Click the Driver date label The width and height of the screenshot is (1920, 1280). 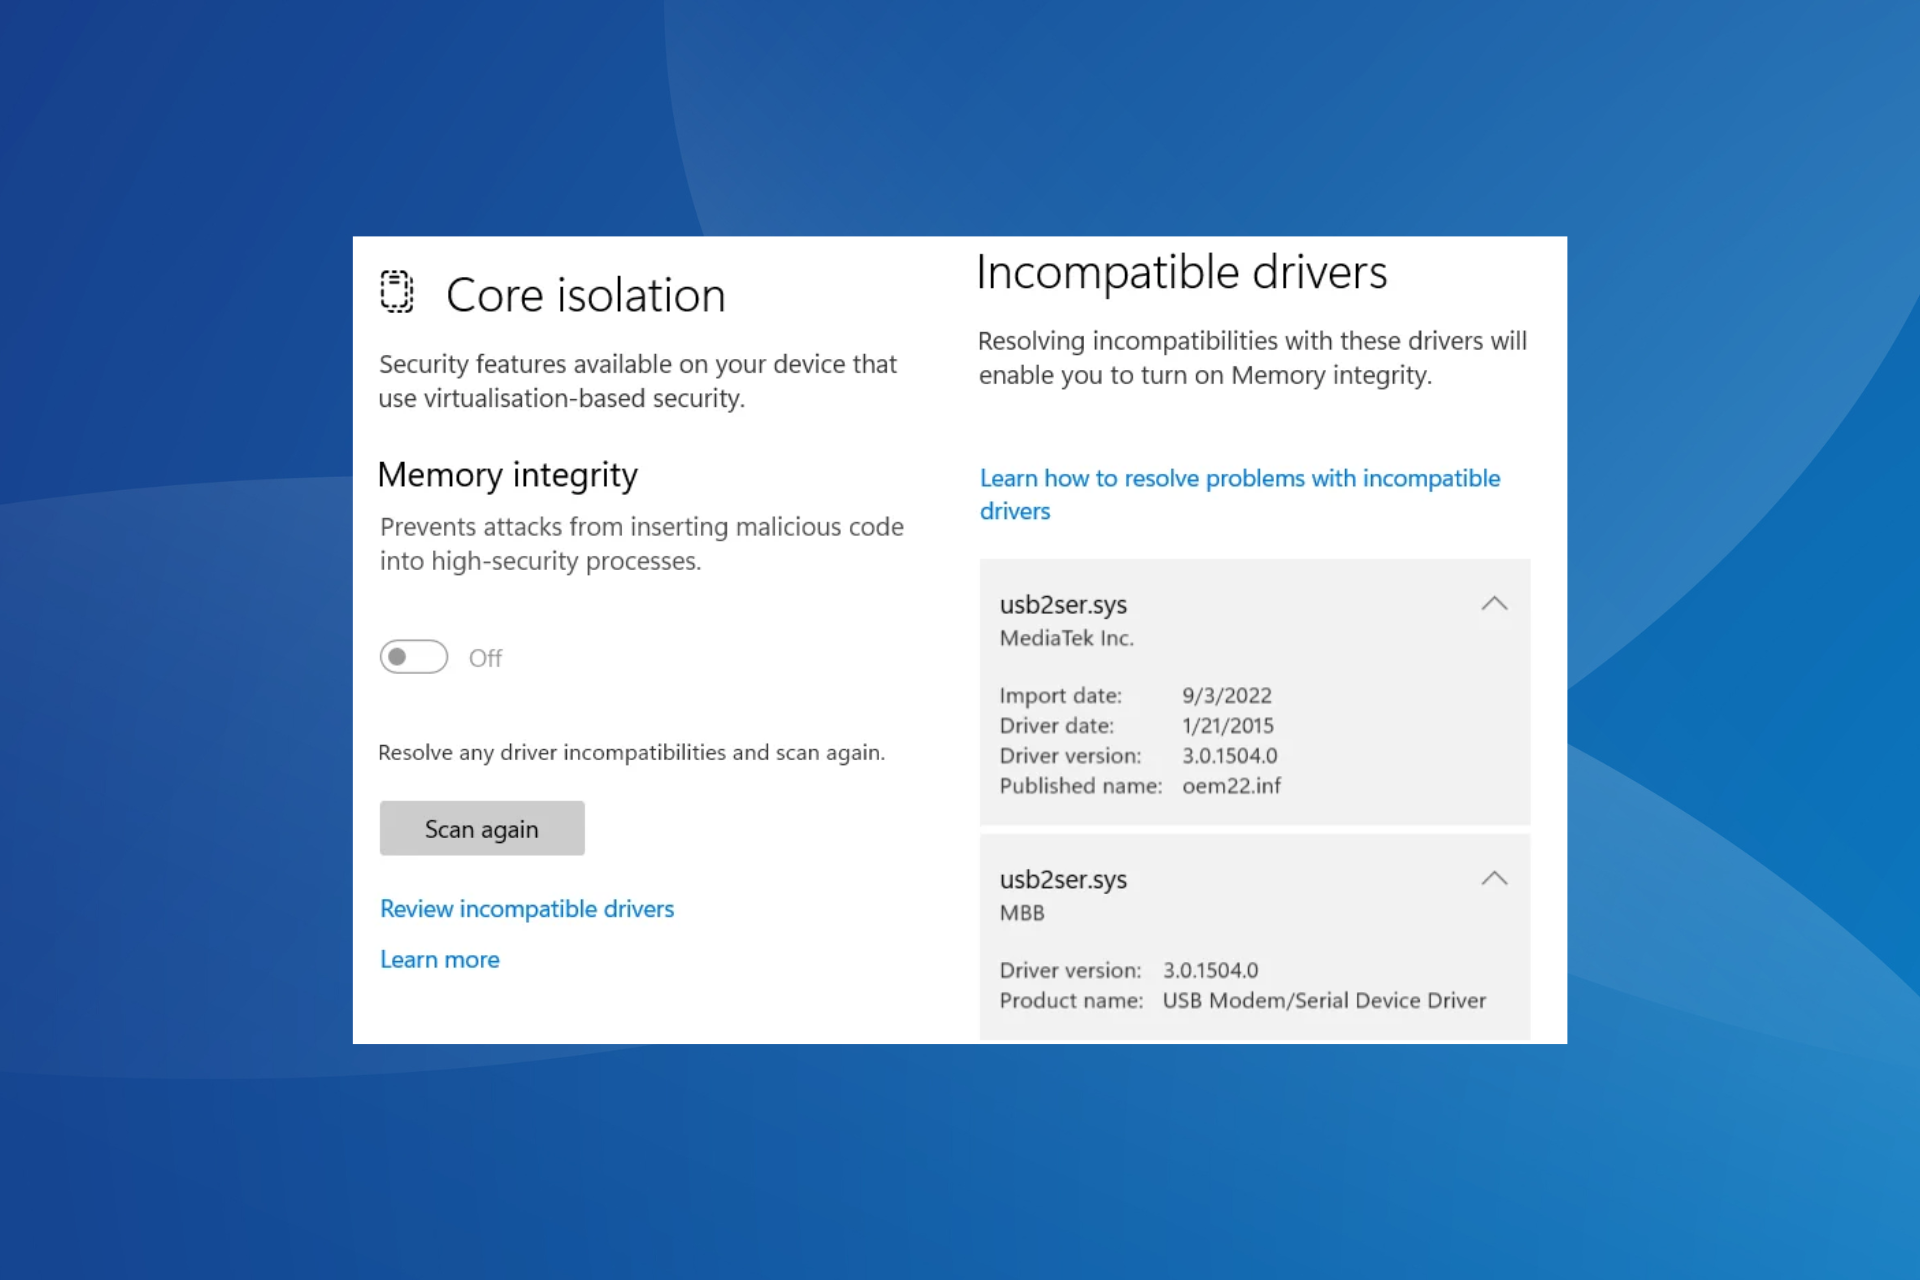point(1057,725)
